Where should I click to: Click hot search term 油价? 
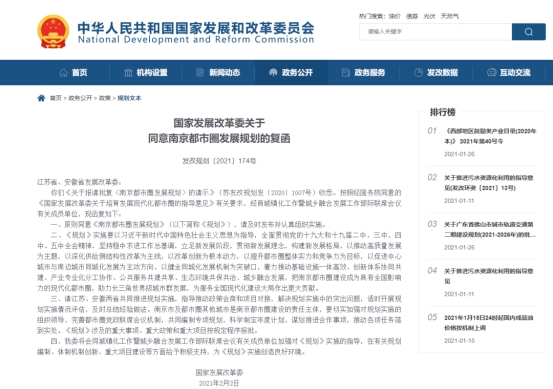pos(395,16)
